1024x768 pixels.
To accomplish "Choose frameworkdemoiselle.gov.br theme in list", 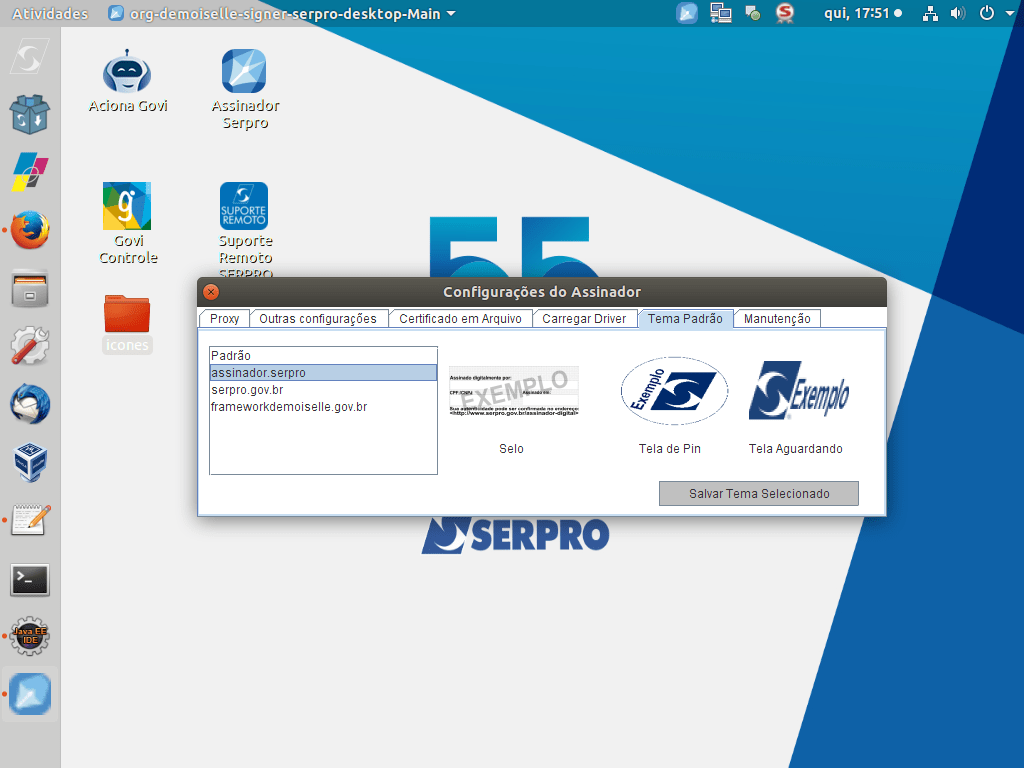I will pyautogui.click(x=289, y=407).
